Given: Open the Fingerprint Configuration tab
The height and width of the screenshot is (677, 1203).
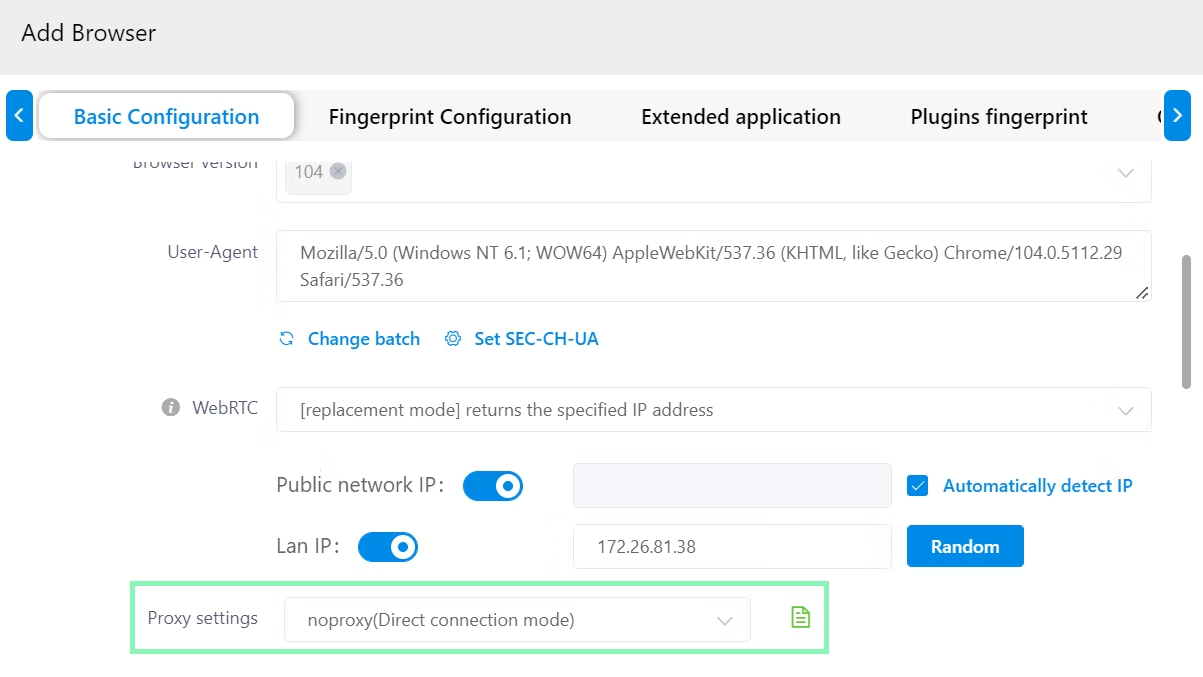Looking at the screenshot, I should pos(450,117).
